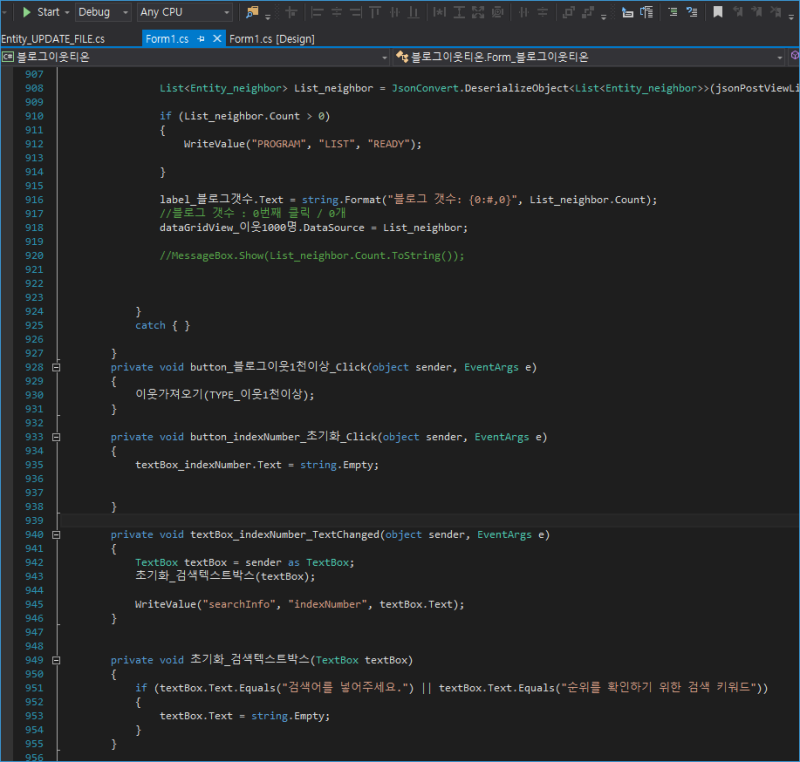The height and width of the screenshot is (762, 800).
Task: Click the Uncomment selected lines icon
Action: 692,12
